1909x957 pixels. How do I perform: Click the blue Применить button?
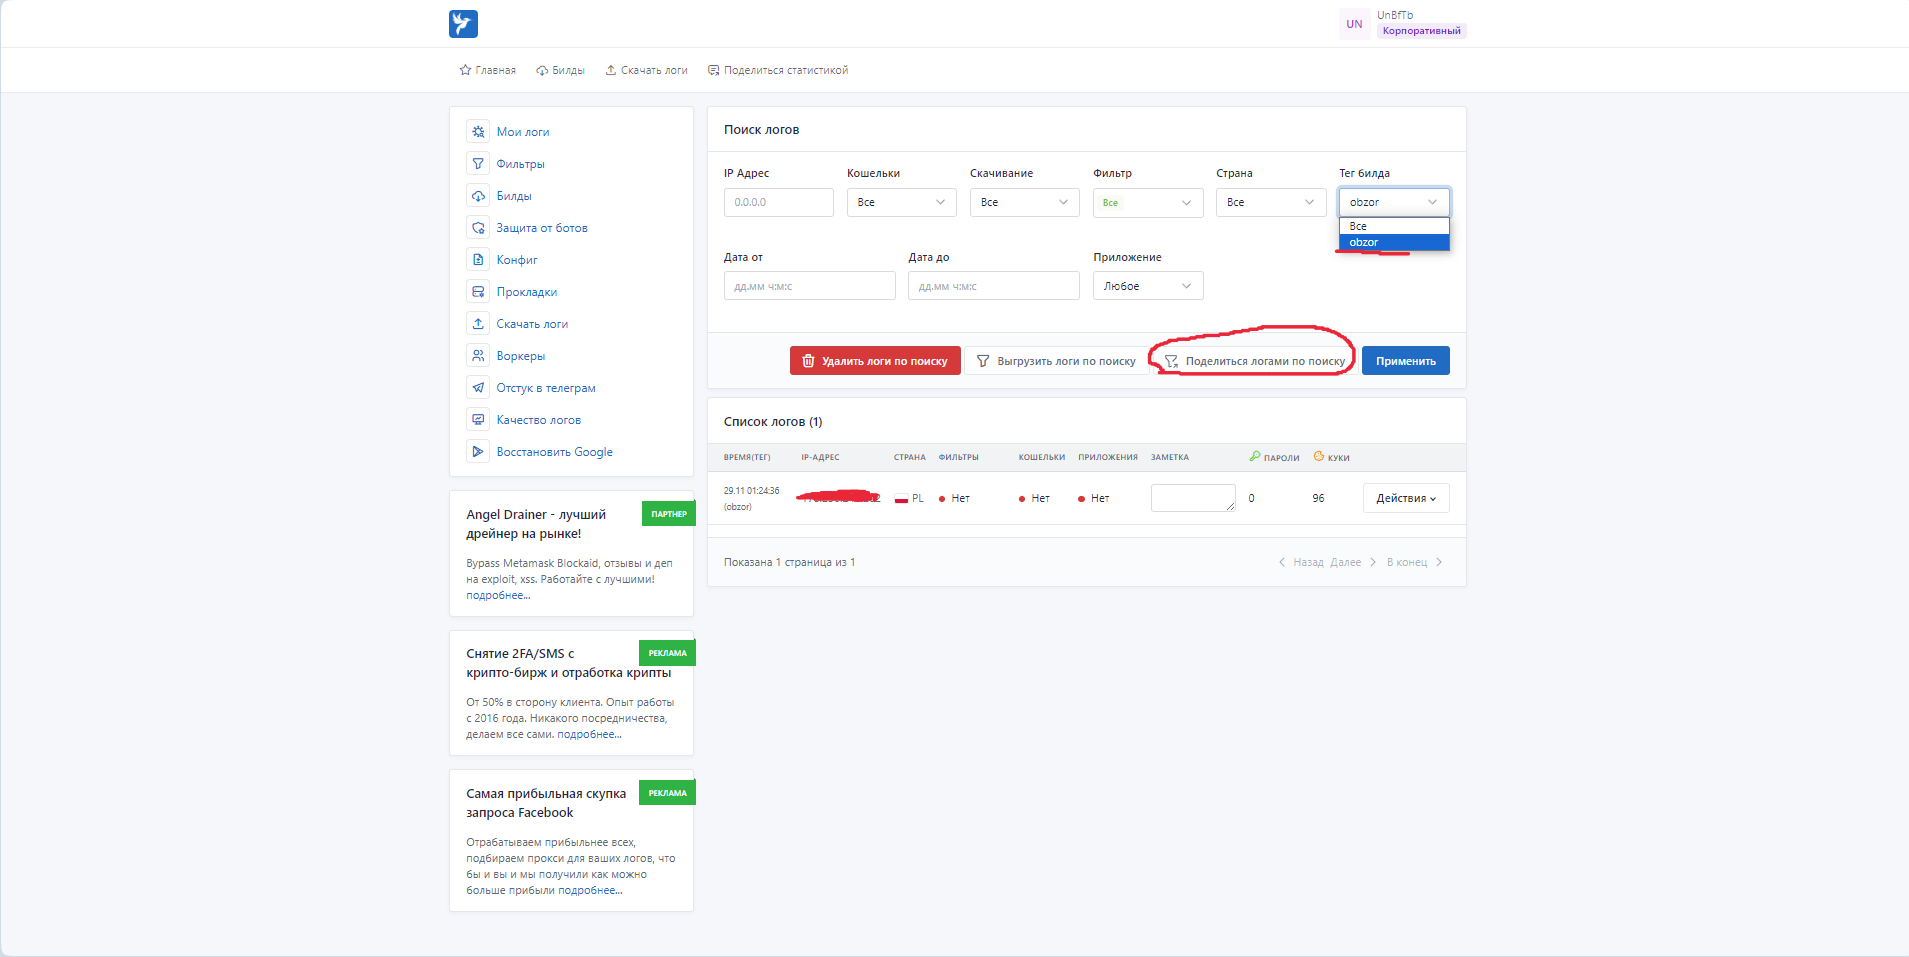[x=1406, y=361]
